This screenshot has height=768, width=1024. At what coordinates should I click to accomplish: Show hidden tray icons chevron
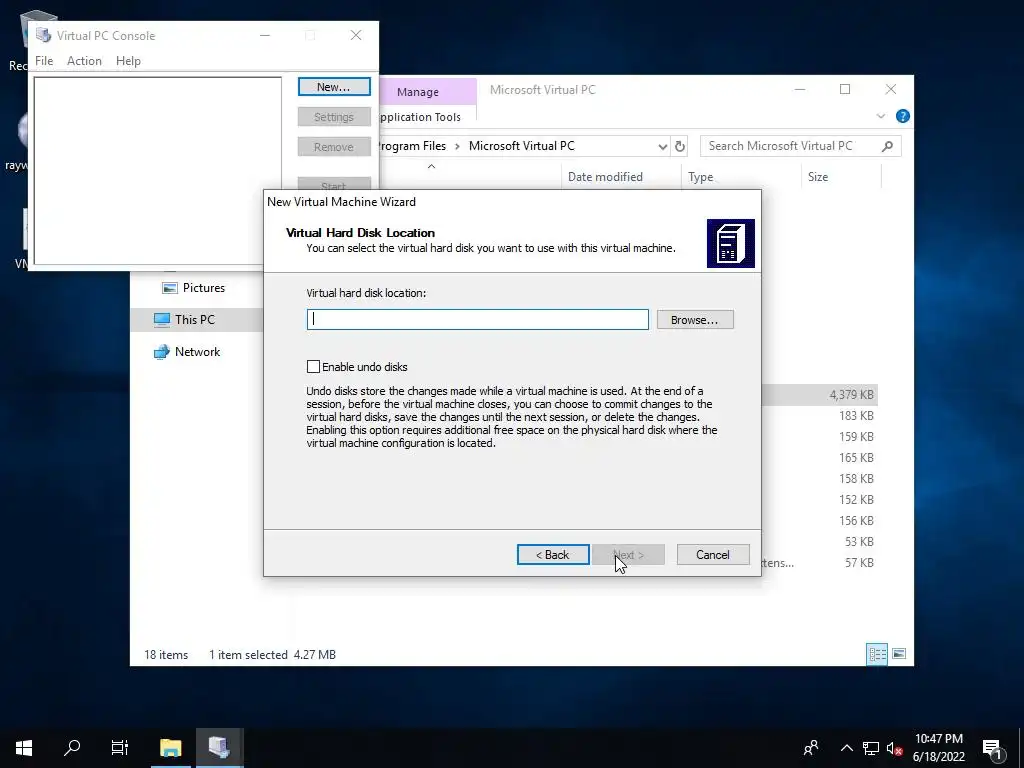tap(846, 748)
